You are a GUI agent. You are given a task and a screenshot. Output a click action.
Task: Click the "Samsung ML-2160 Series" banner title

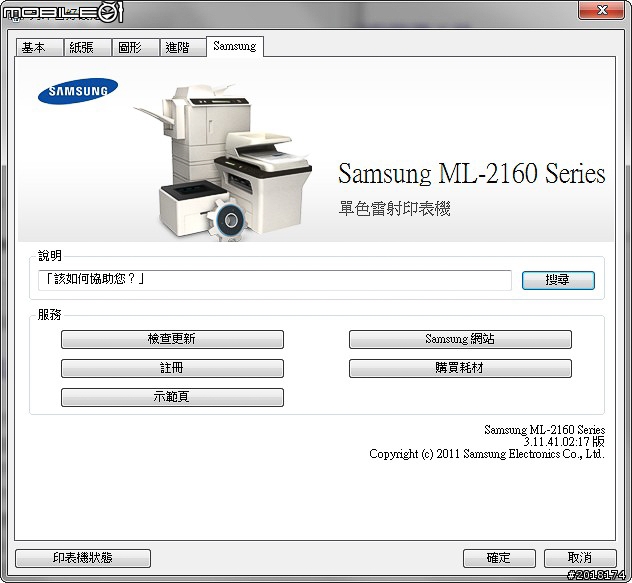click(x=471, y=173)
